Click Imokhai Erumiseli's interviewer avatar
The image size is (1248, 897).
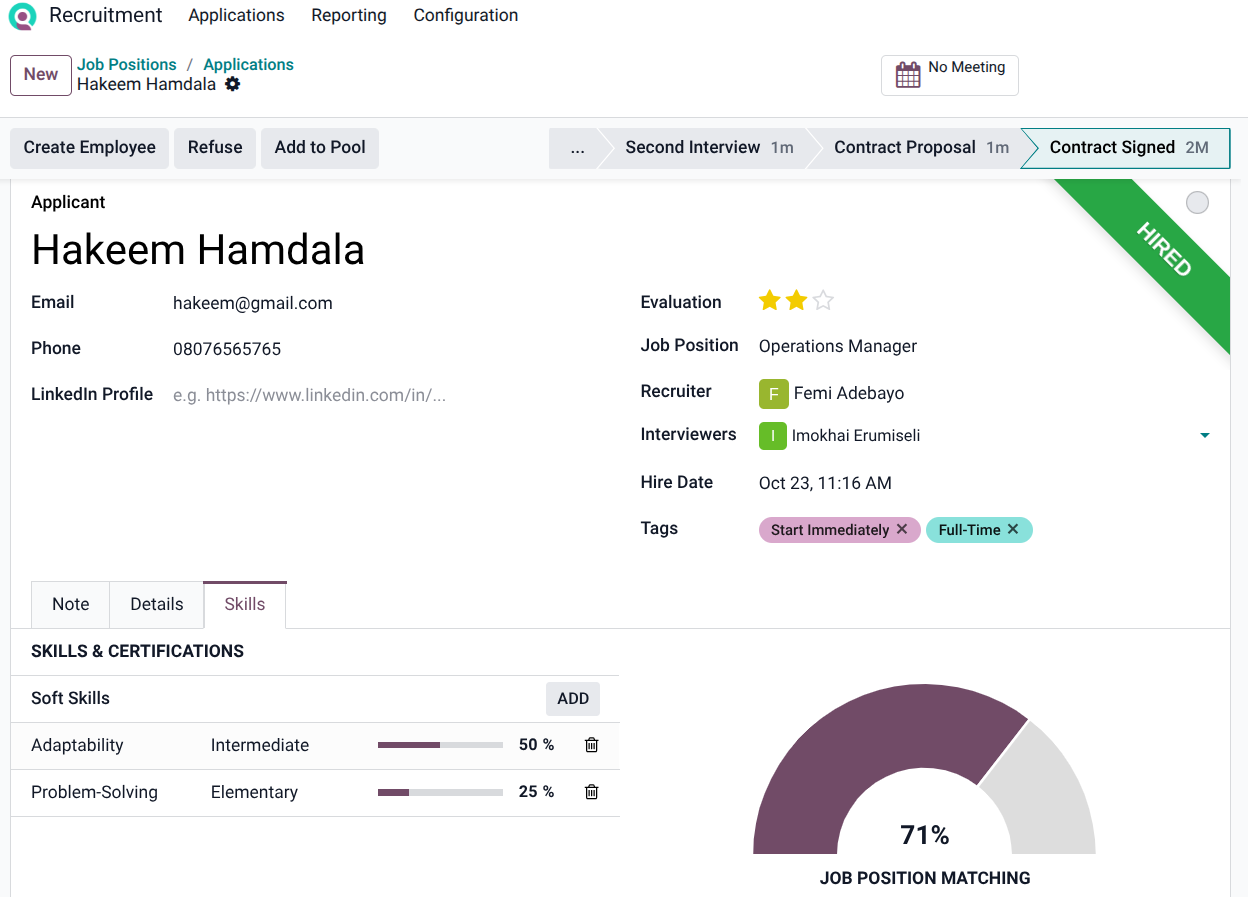tap(771, 435)
